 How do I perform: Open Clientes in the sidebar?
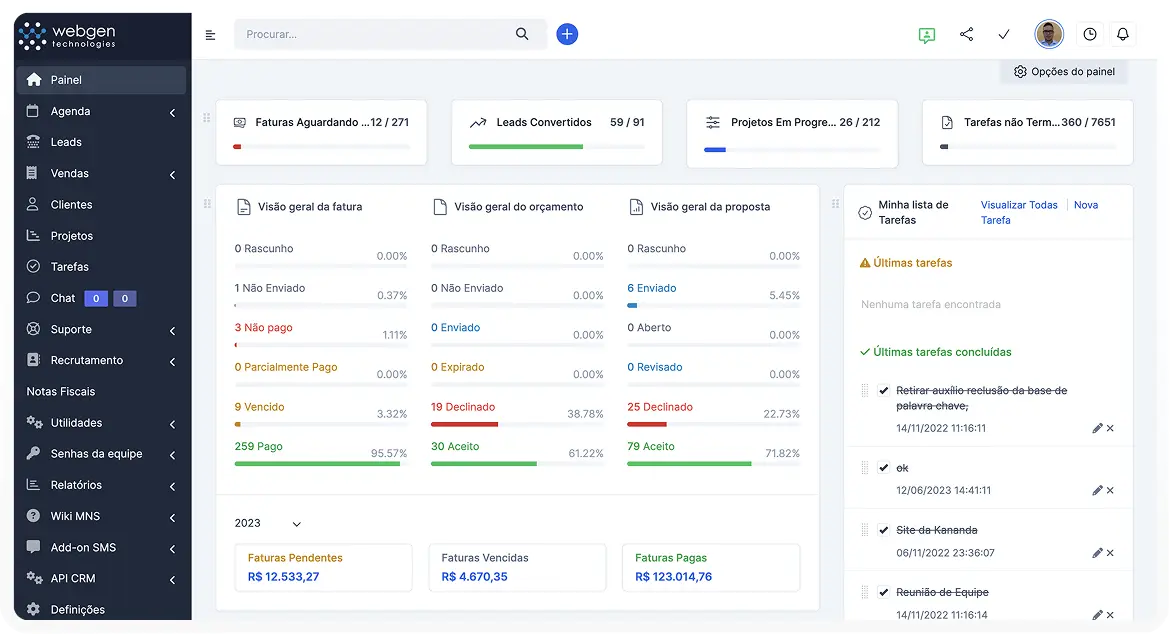[x=71, y=205]
